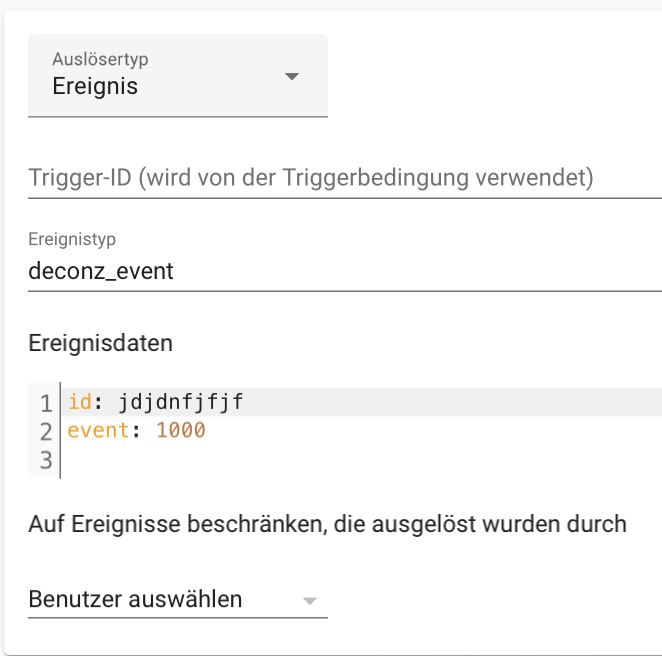Place cursor on the id key in editor
662x656 pixels.
pyautogui.click(x=80, y=403)
